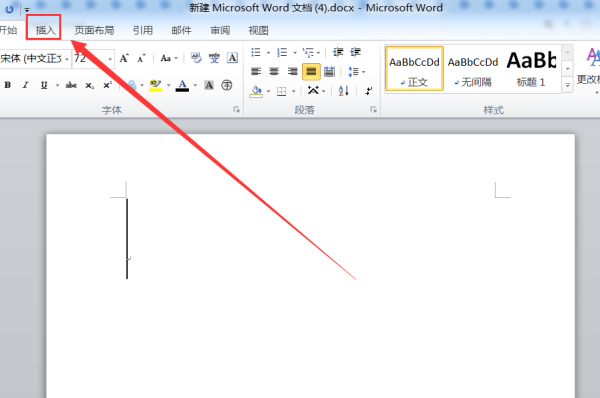Image resolution: width=600 pixels, height=398 pixels.
Task: Click the Grow Font icon
Action: tap(124, 59)
